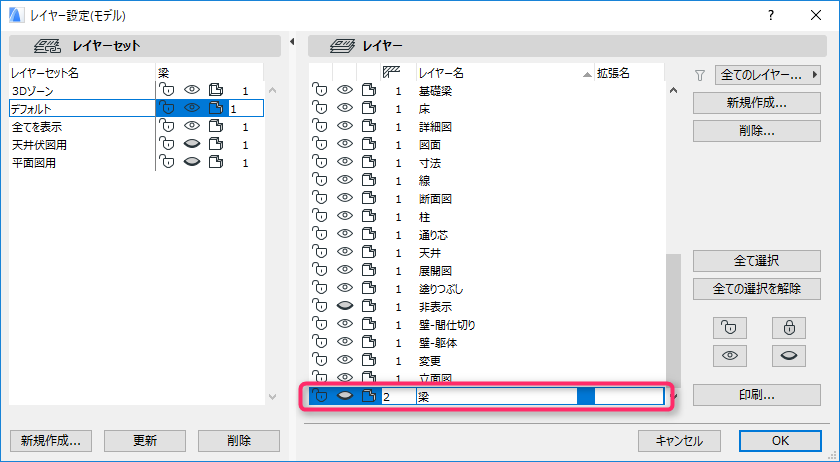Click lock icon of 非表示 layer

320,306
